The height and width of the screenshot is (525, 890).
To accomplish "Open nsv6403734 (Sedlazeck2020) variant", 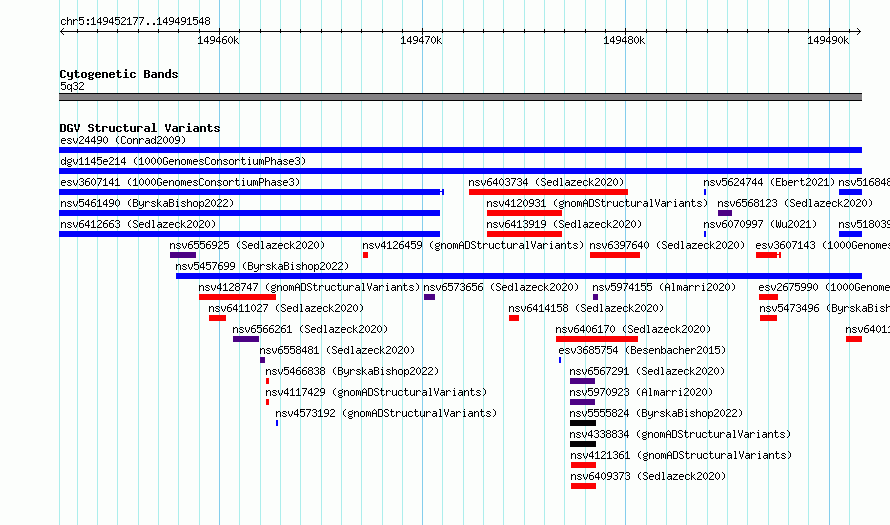I will pyautogui.click(x=546, y=182).
